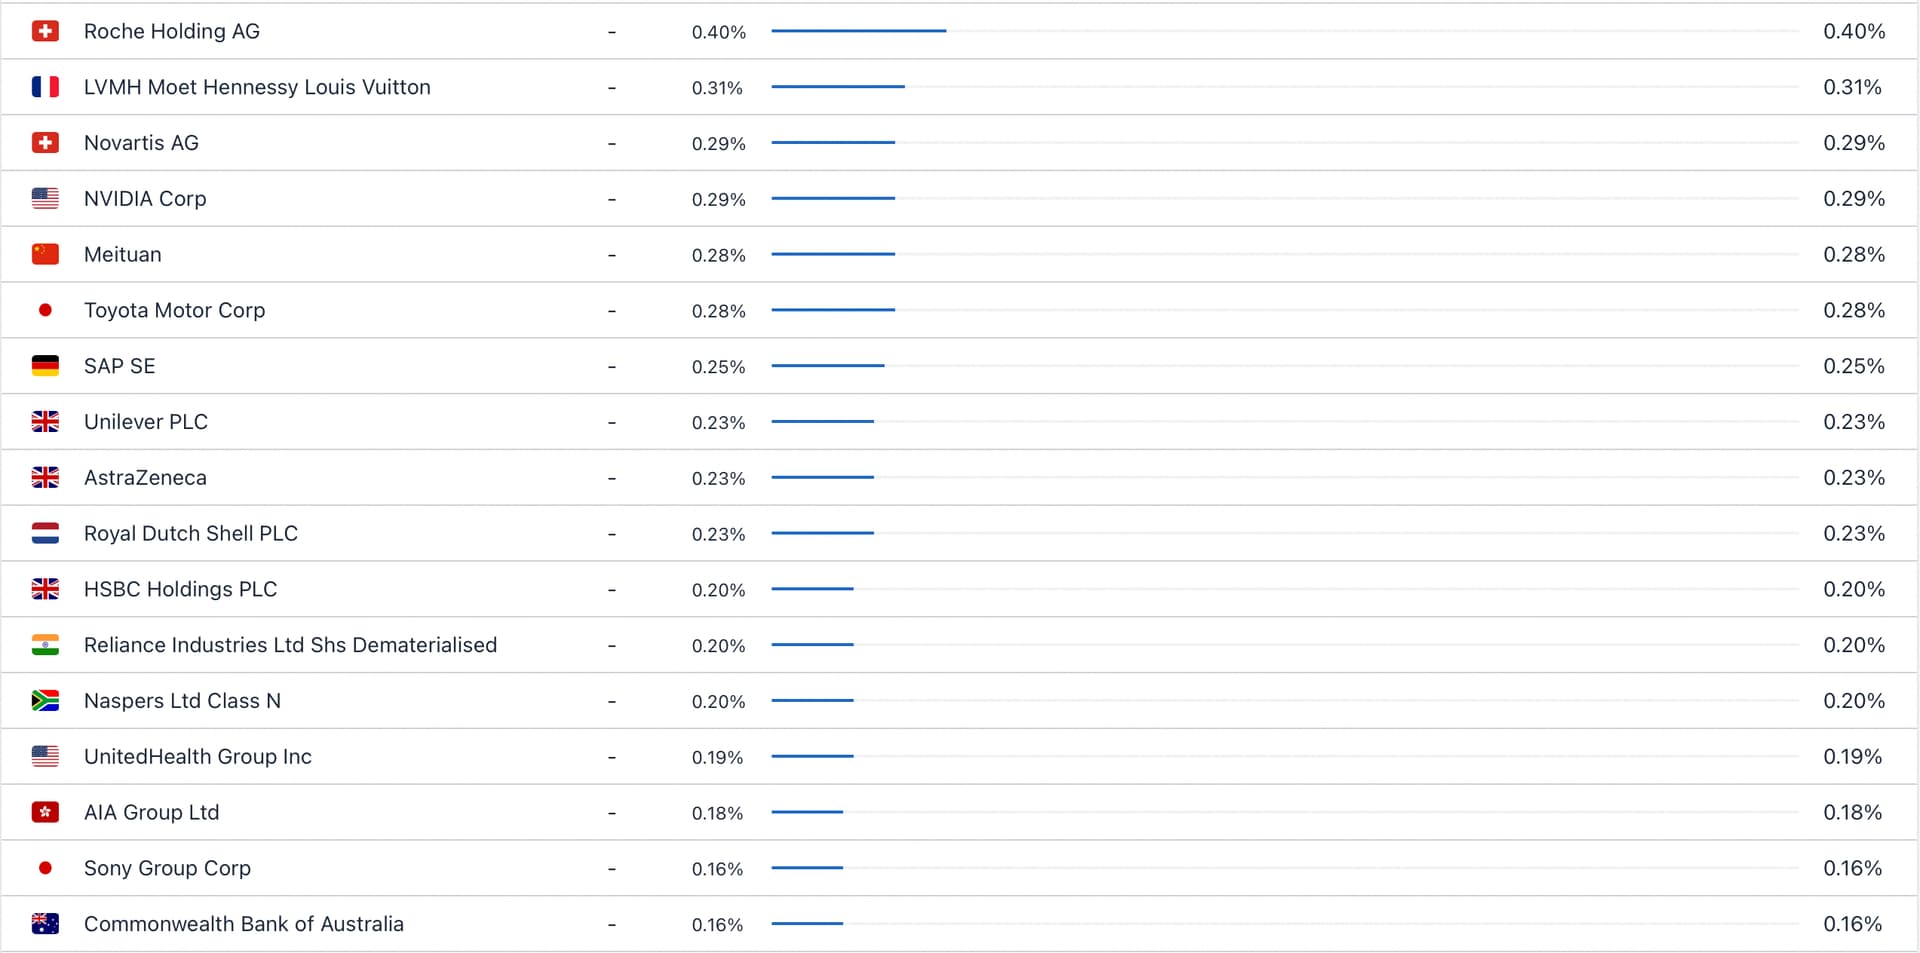Viewport: 1920px width, 953px height.
Task: Click the Roche Holding weight bar
Action: click(x=858, y=31)
